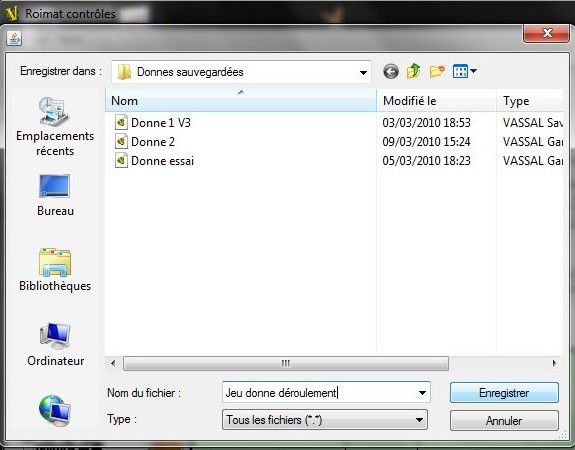The image size is (575, 450).
Task: Open Emplacements récents shortcut
Action: (x=55, y=127)
